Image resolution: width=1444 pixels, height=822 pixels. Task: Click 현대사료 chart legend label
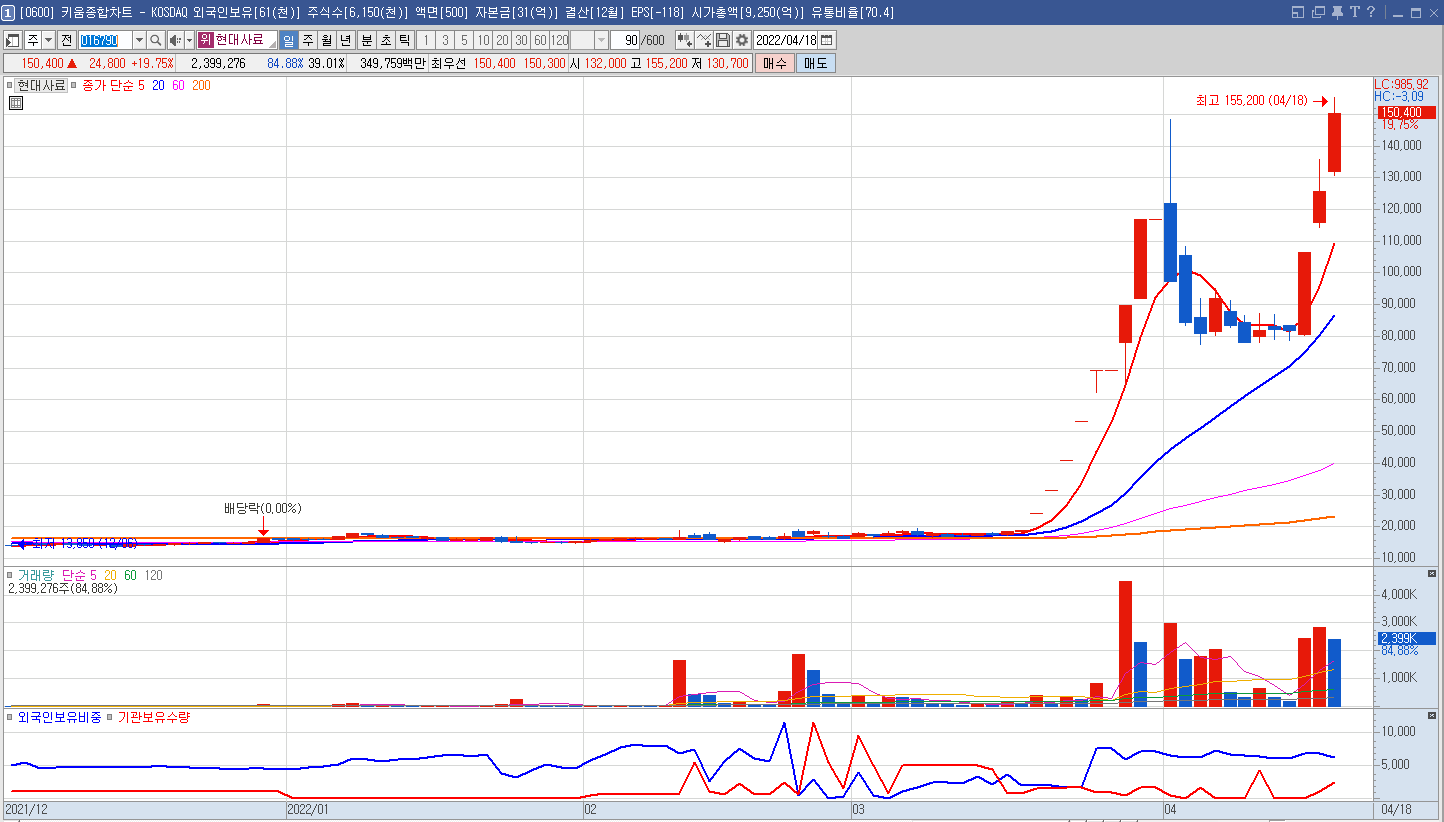41,86
